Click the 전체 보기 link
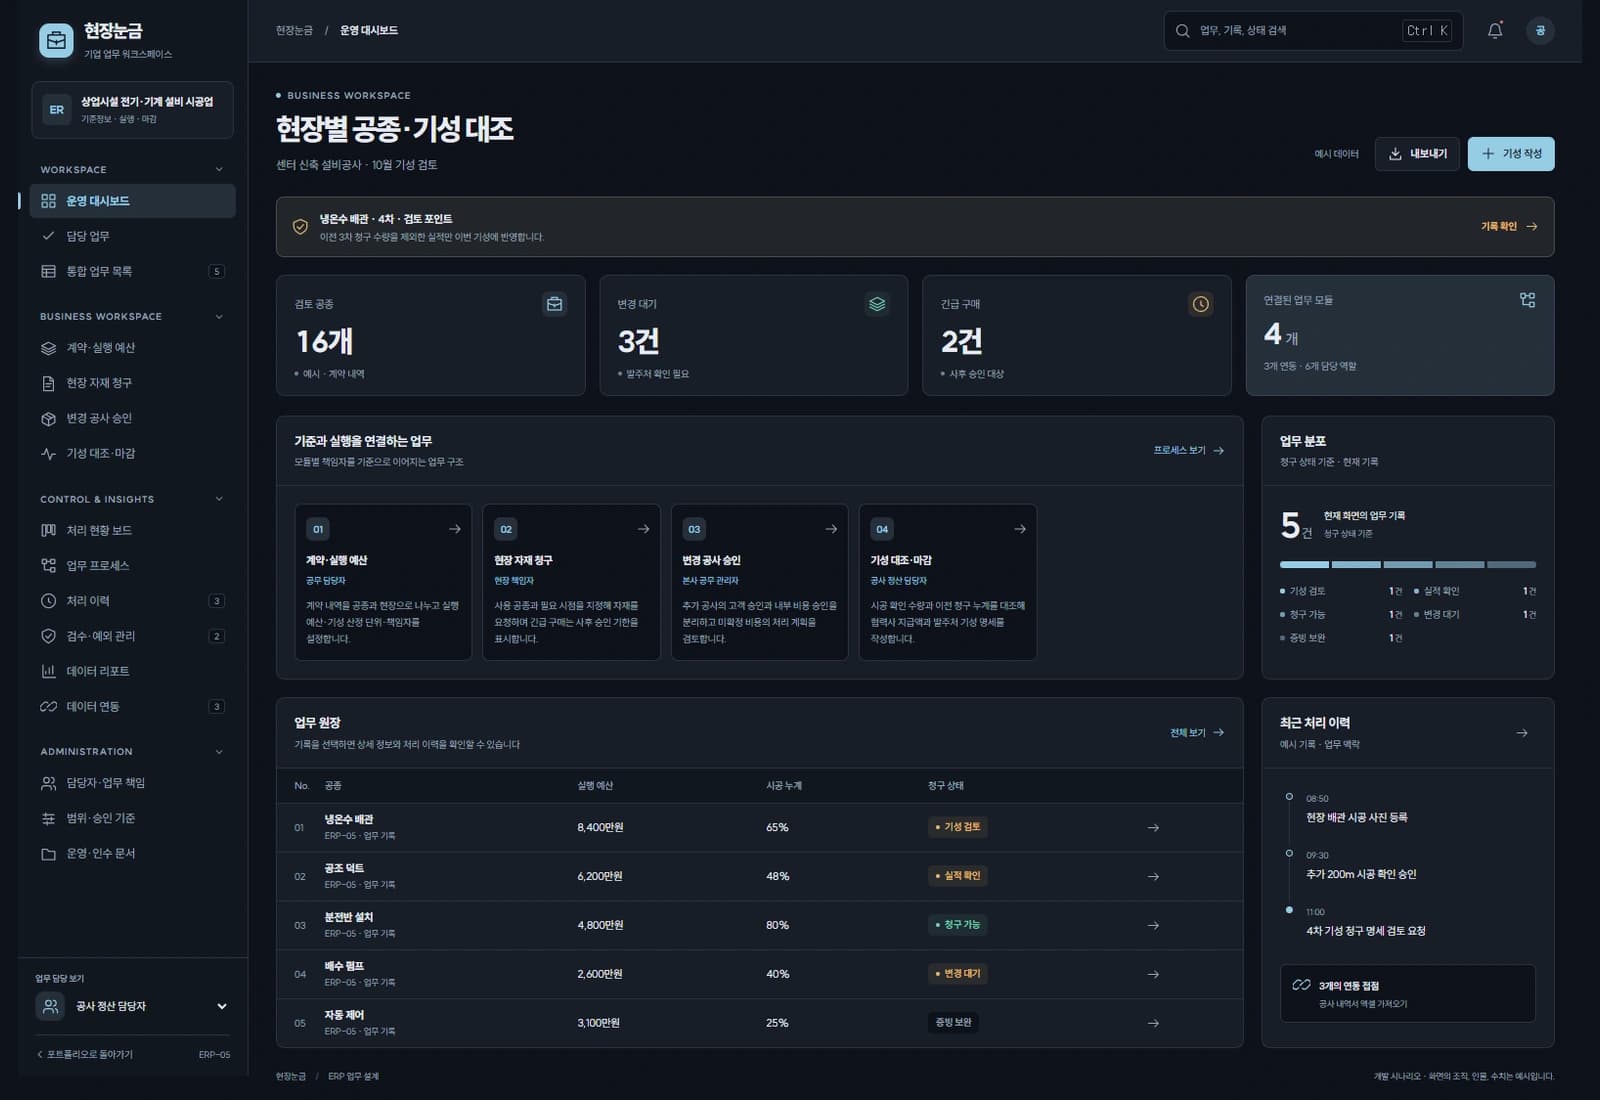Viewport: 1600px width, 1100px height. pyautogui.click(x=1197, y=733)
